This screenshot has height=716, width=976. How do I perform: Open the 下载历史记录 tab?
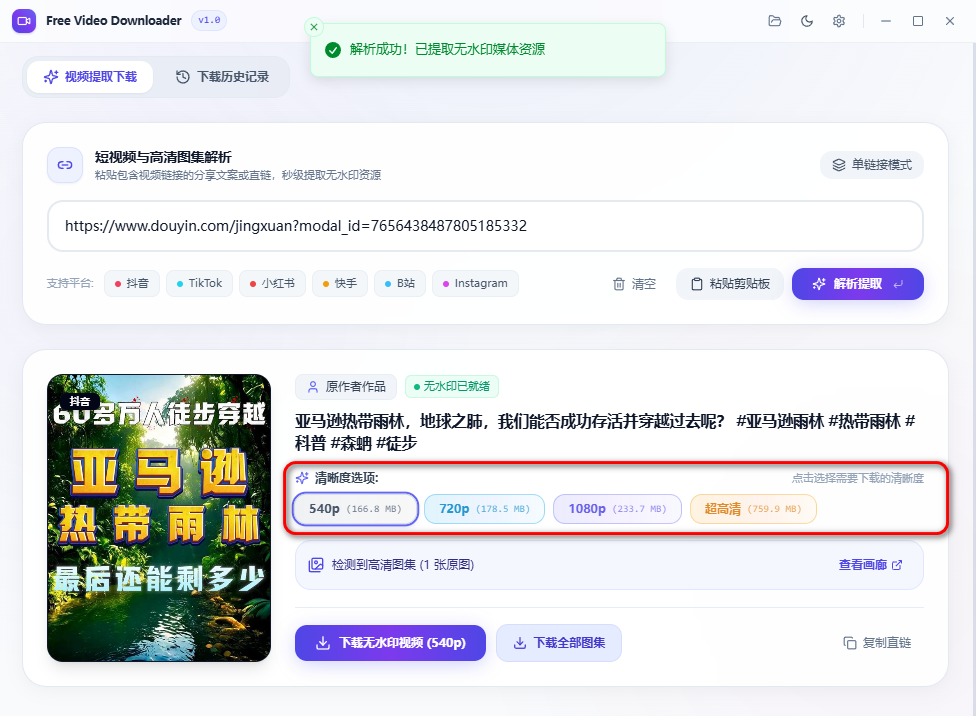[222, 77]
